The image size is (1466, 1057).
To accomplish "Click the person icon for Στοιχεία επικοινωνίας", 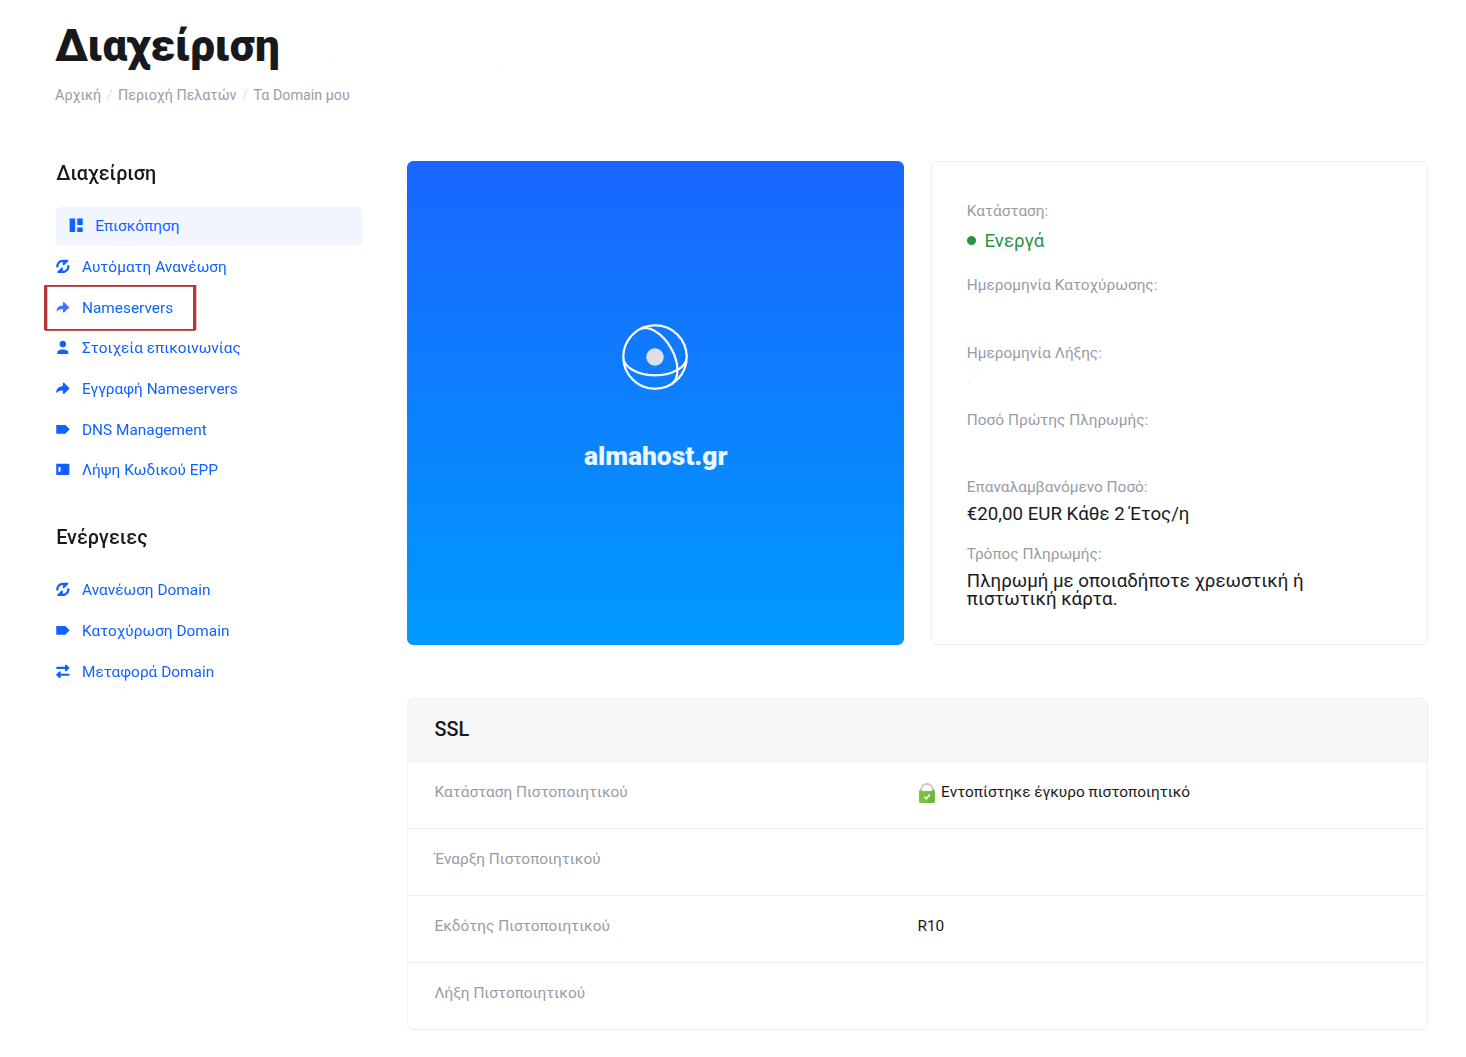I will (x=63, y=348).
